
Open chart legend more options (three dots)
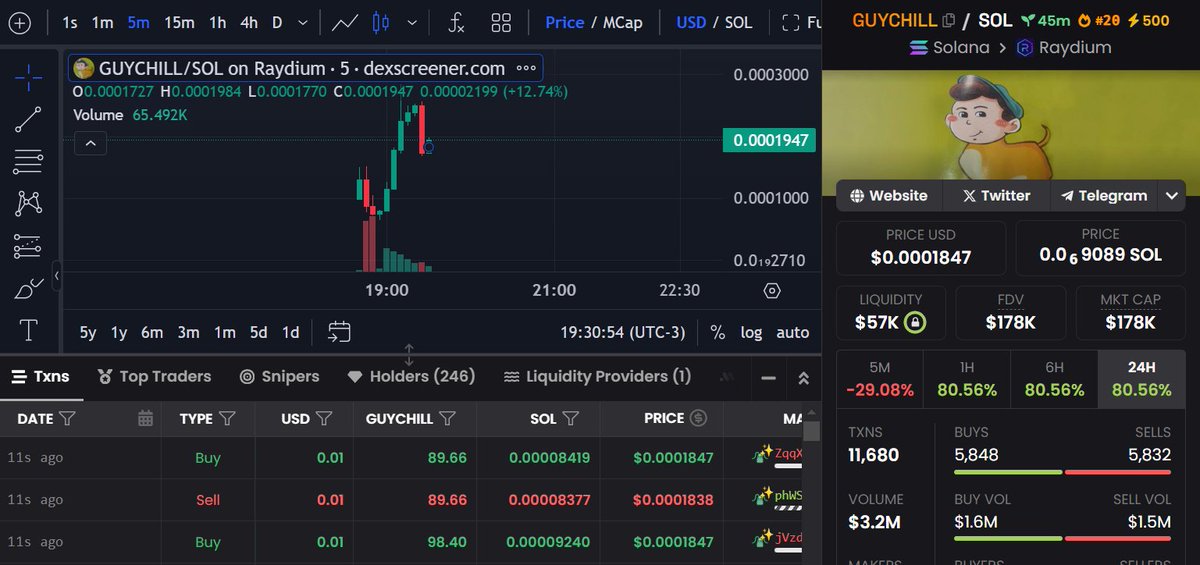click(525, 68)
